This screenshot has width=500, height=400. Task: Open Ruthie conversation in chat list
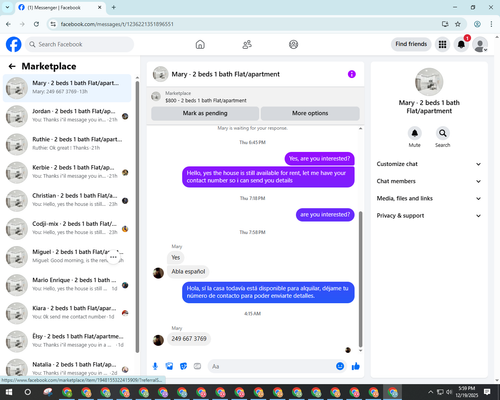[67, 144]
